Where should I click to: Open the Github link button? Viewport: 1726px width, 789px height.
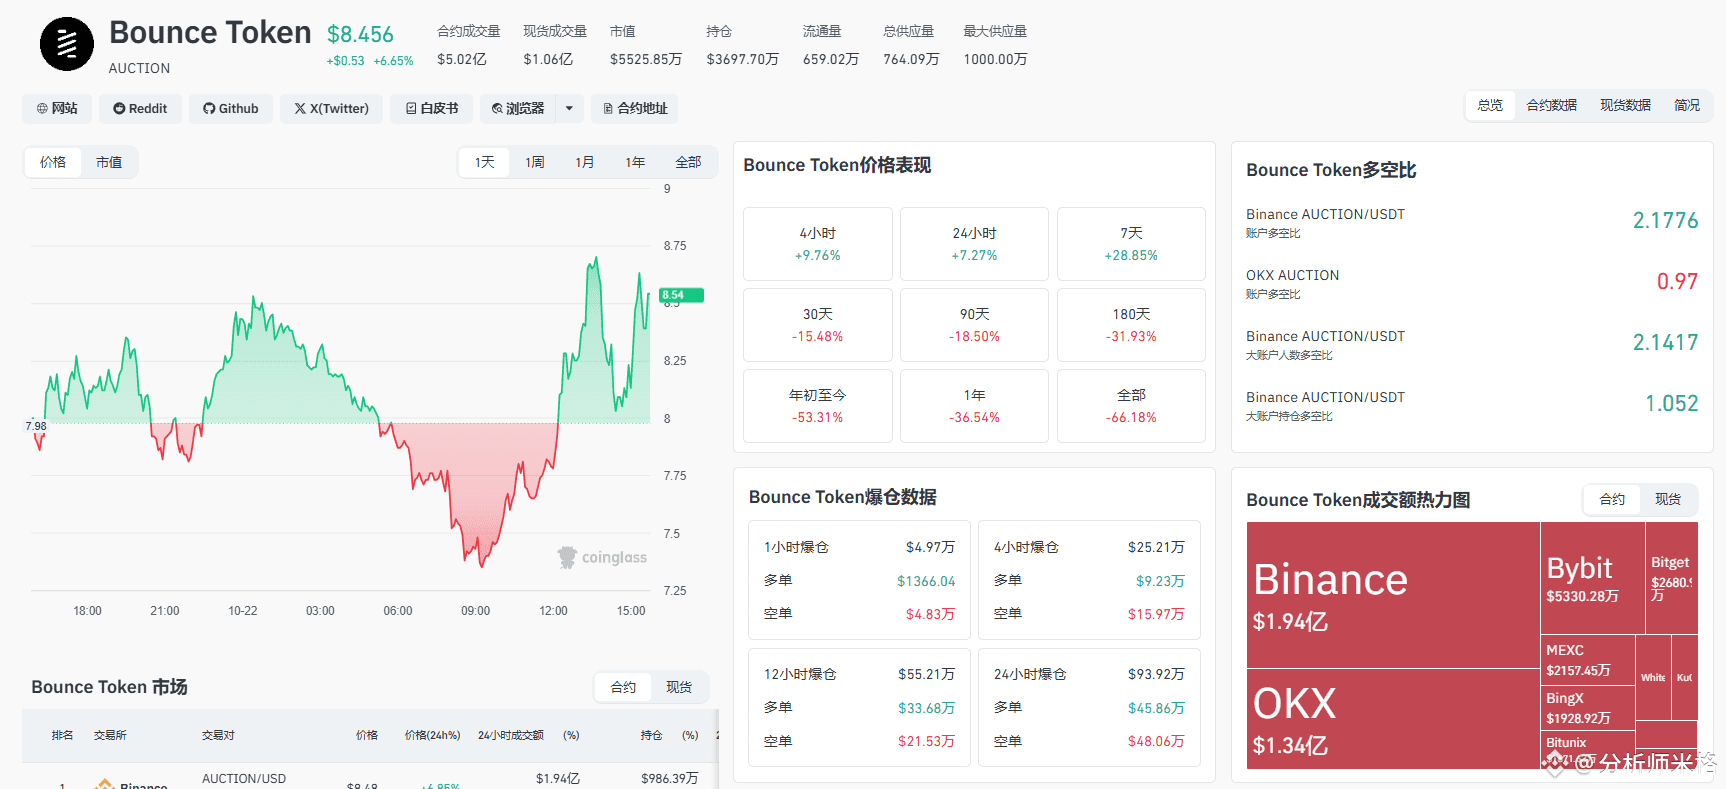(x=231, y=108)
